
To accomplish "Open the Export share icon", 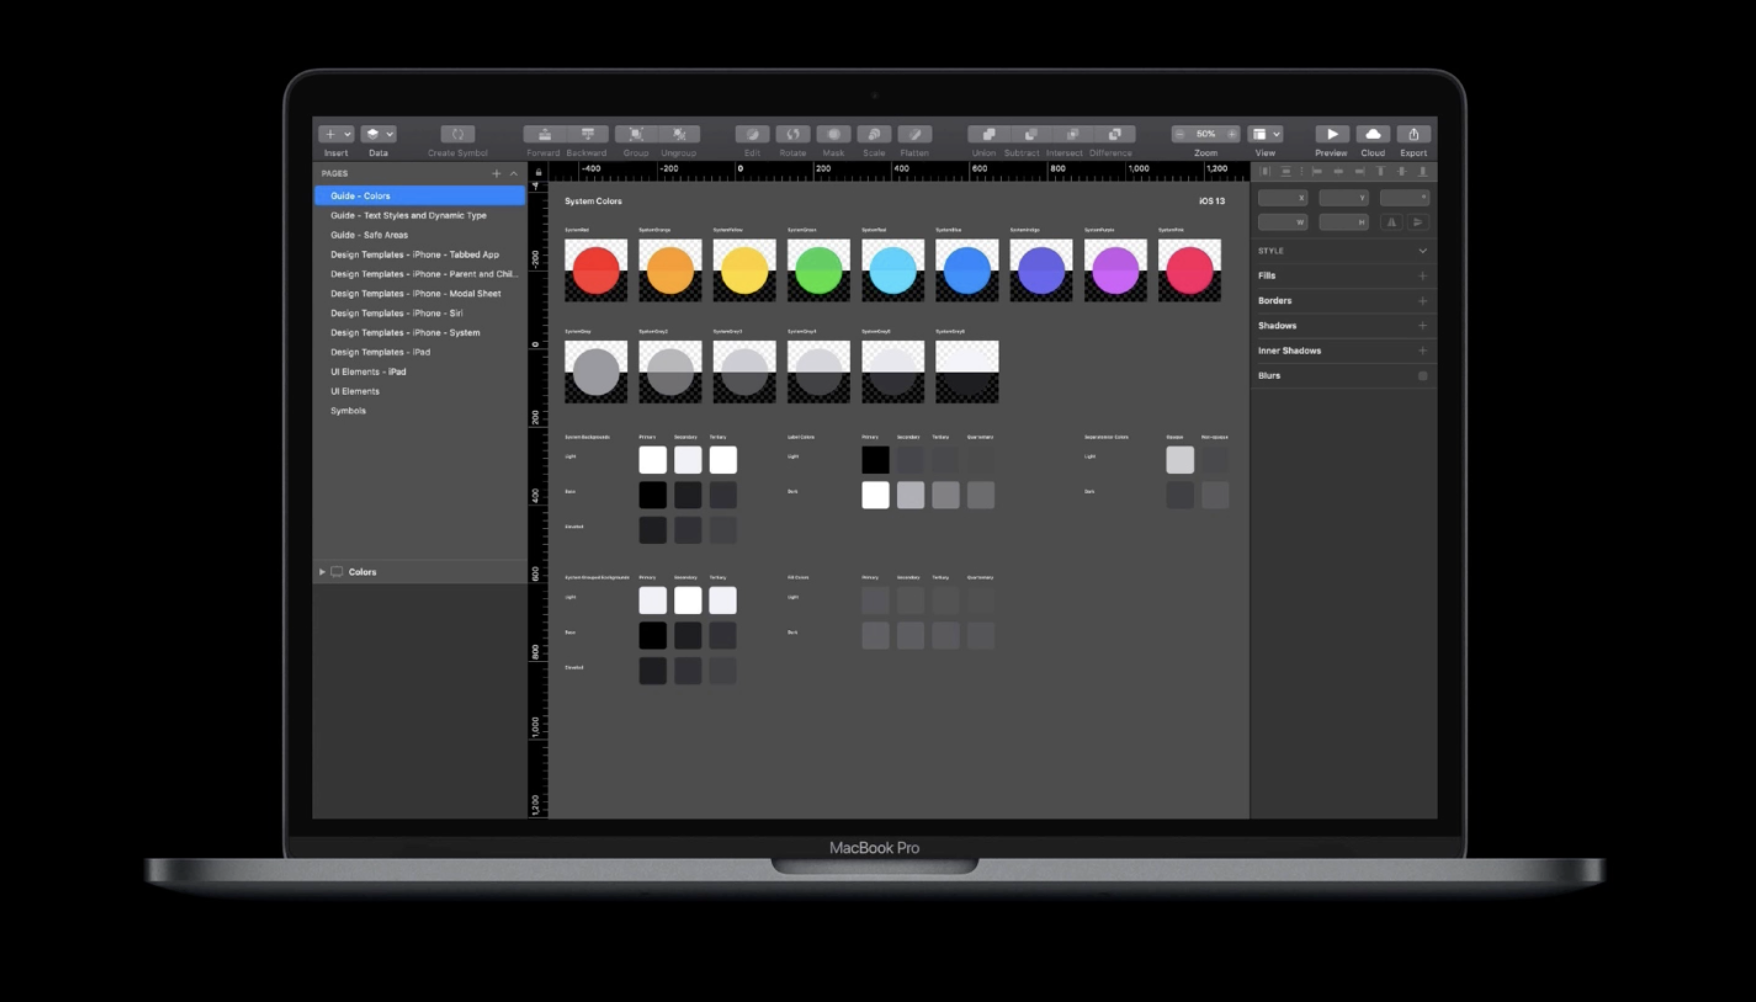I will click(1413, 134).
